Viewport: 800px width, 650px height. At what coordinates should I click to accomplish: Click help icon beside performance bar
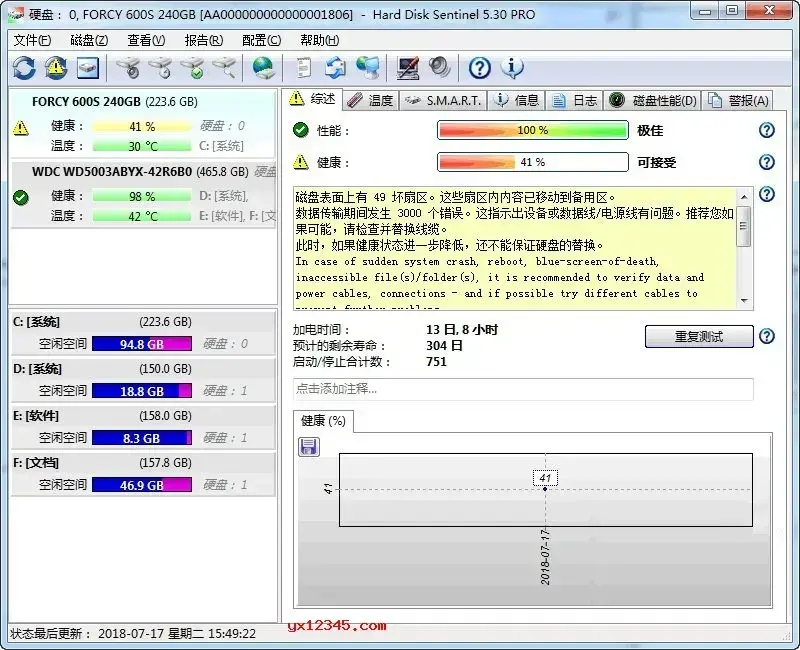(x=767, y=131)
